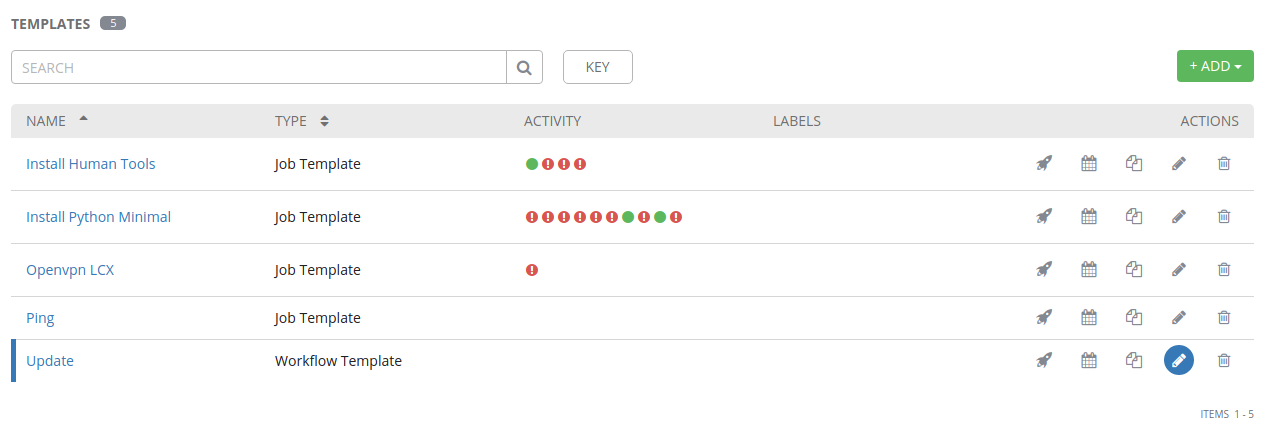Copy the Install Human Tools template
The image size is (1274, 440).
[x=1134, y=163]
